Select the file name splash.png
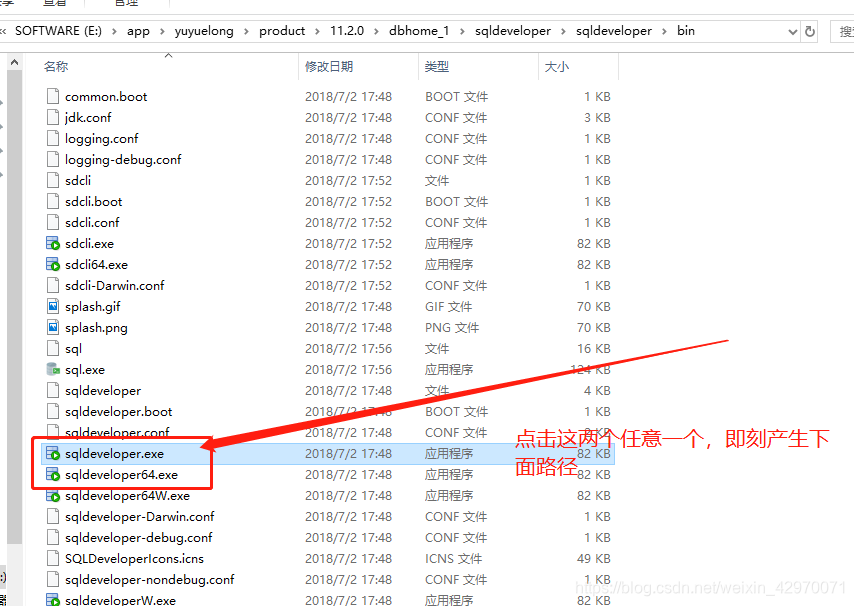The width and height of the screenshot is (854, 606). pyautogui.click(x=96, y=328)
